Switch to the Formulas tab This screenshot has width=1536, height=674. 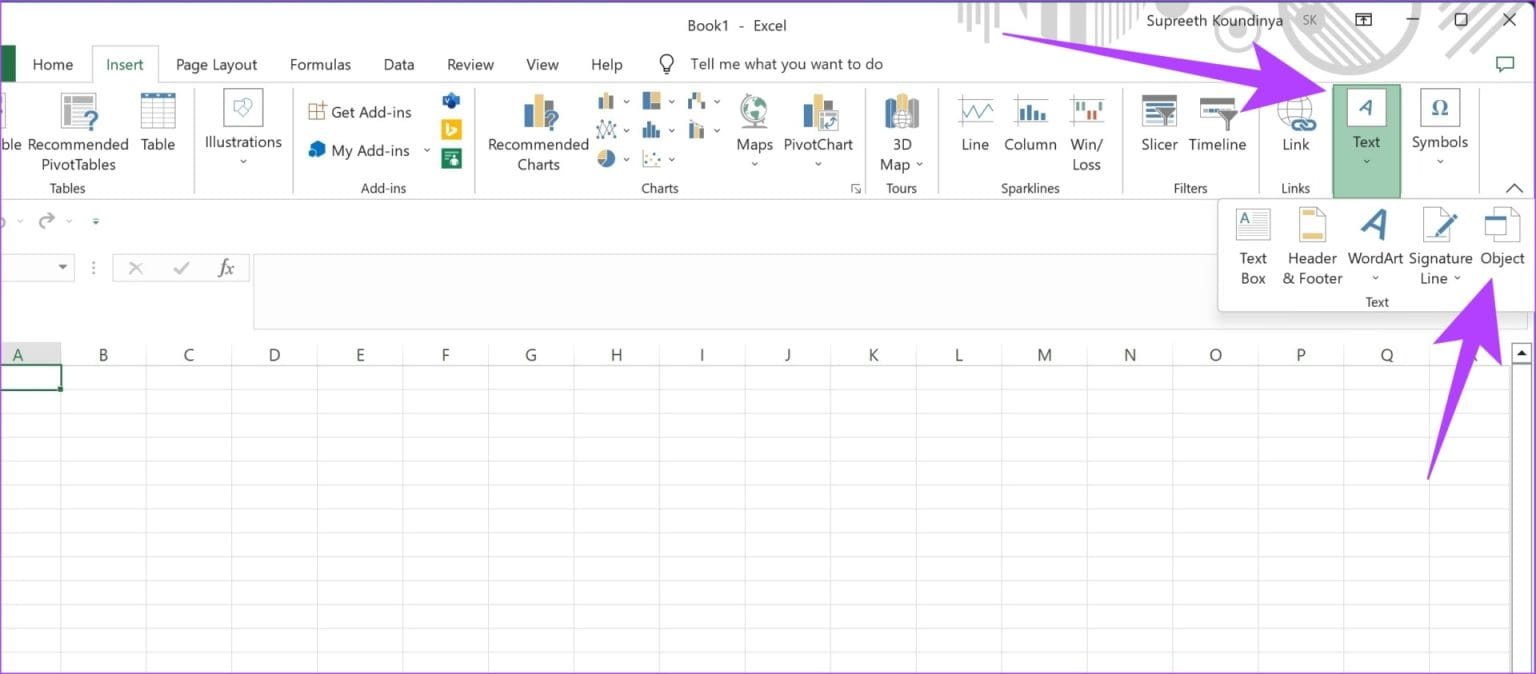click(319, 63)
